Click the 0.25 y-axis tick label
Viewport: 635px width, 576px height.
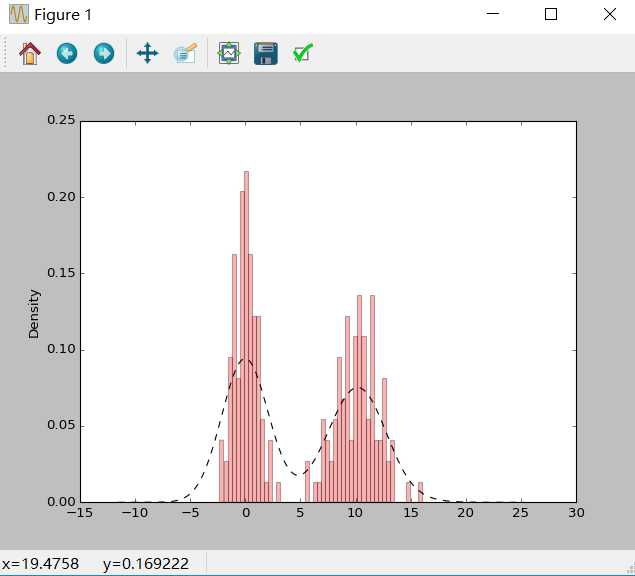pos(61,120)
